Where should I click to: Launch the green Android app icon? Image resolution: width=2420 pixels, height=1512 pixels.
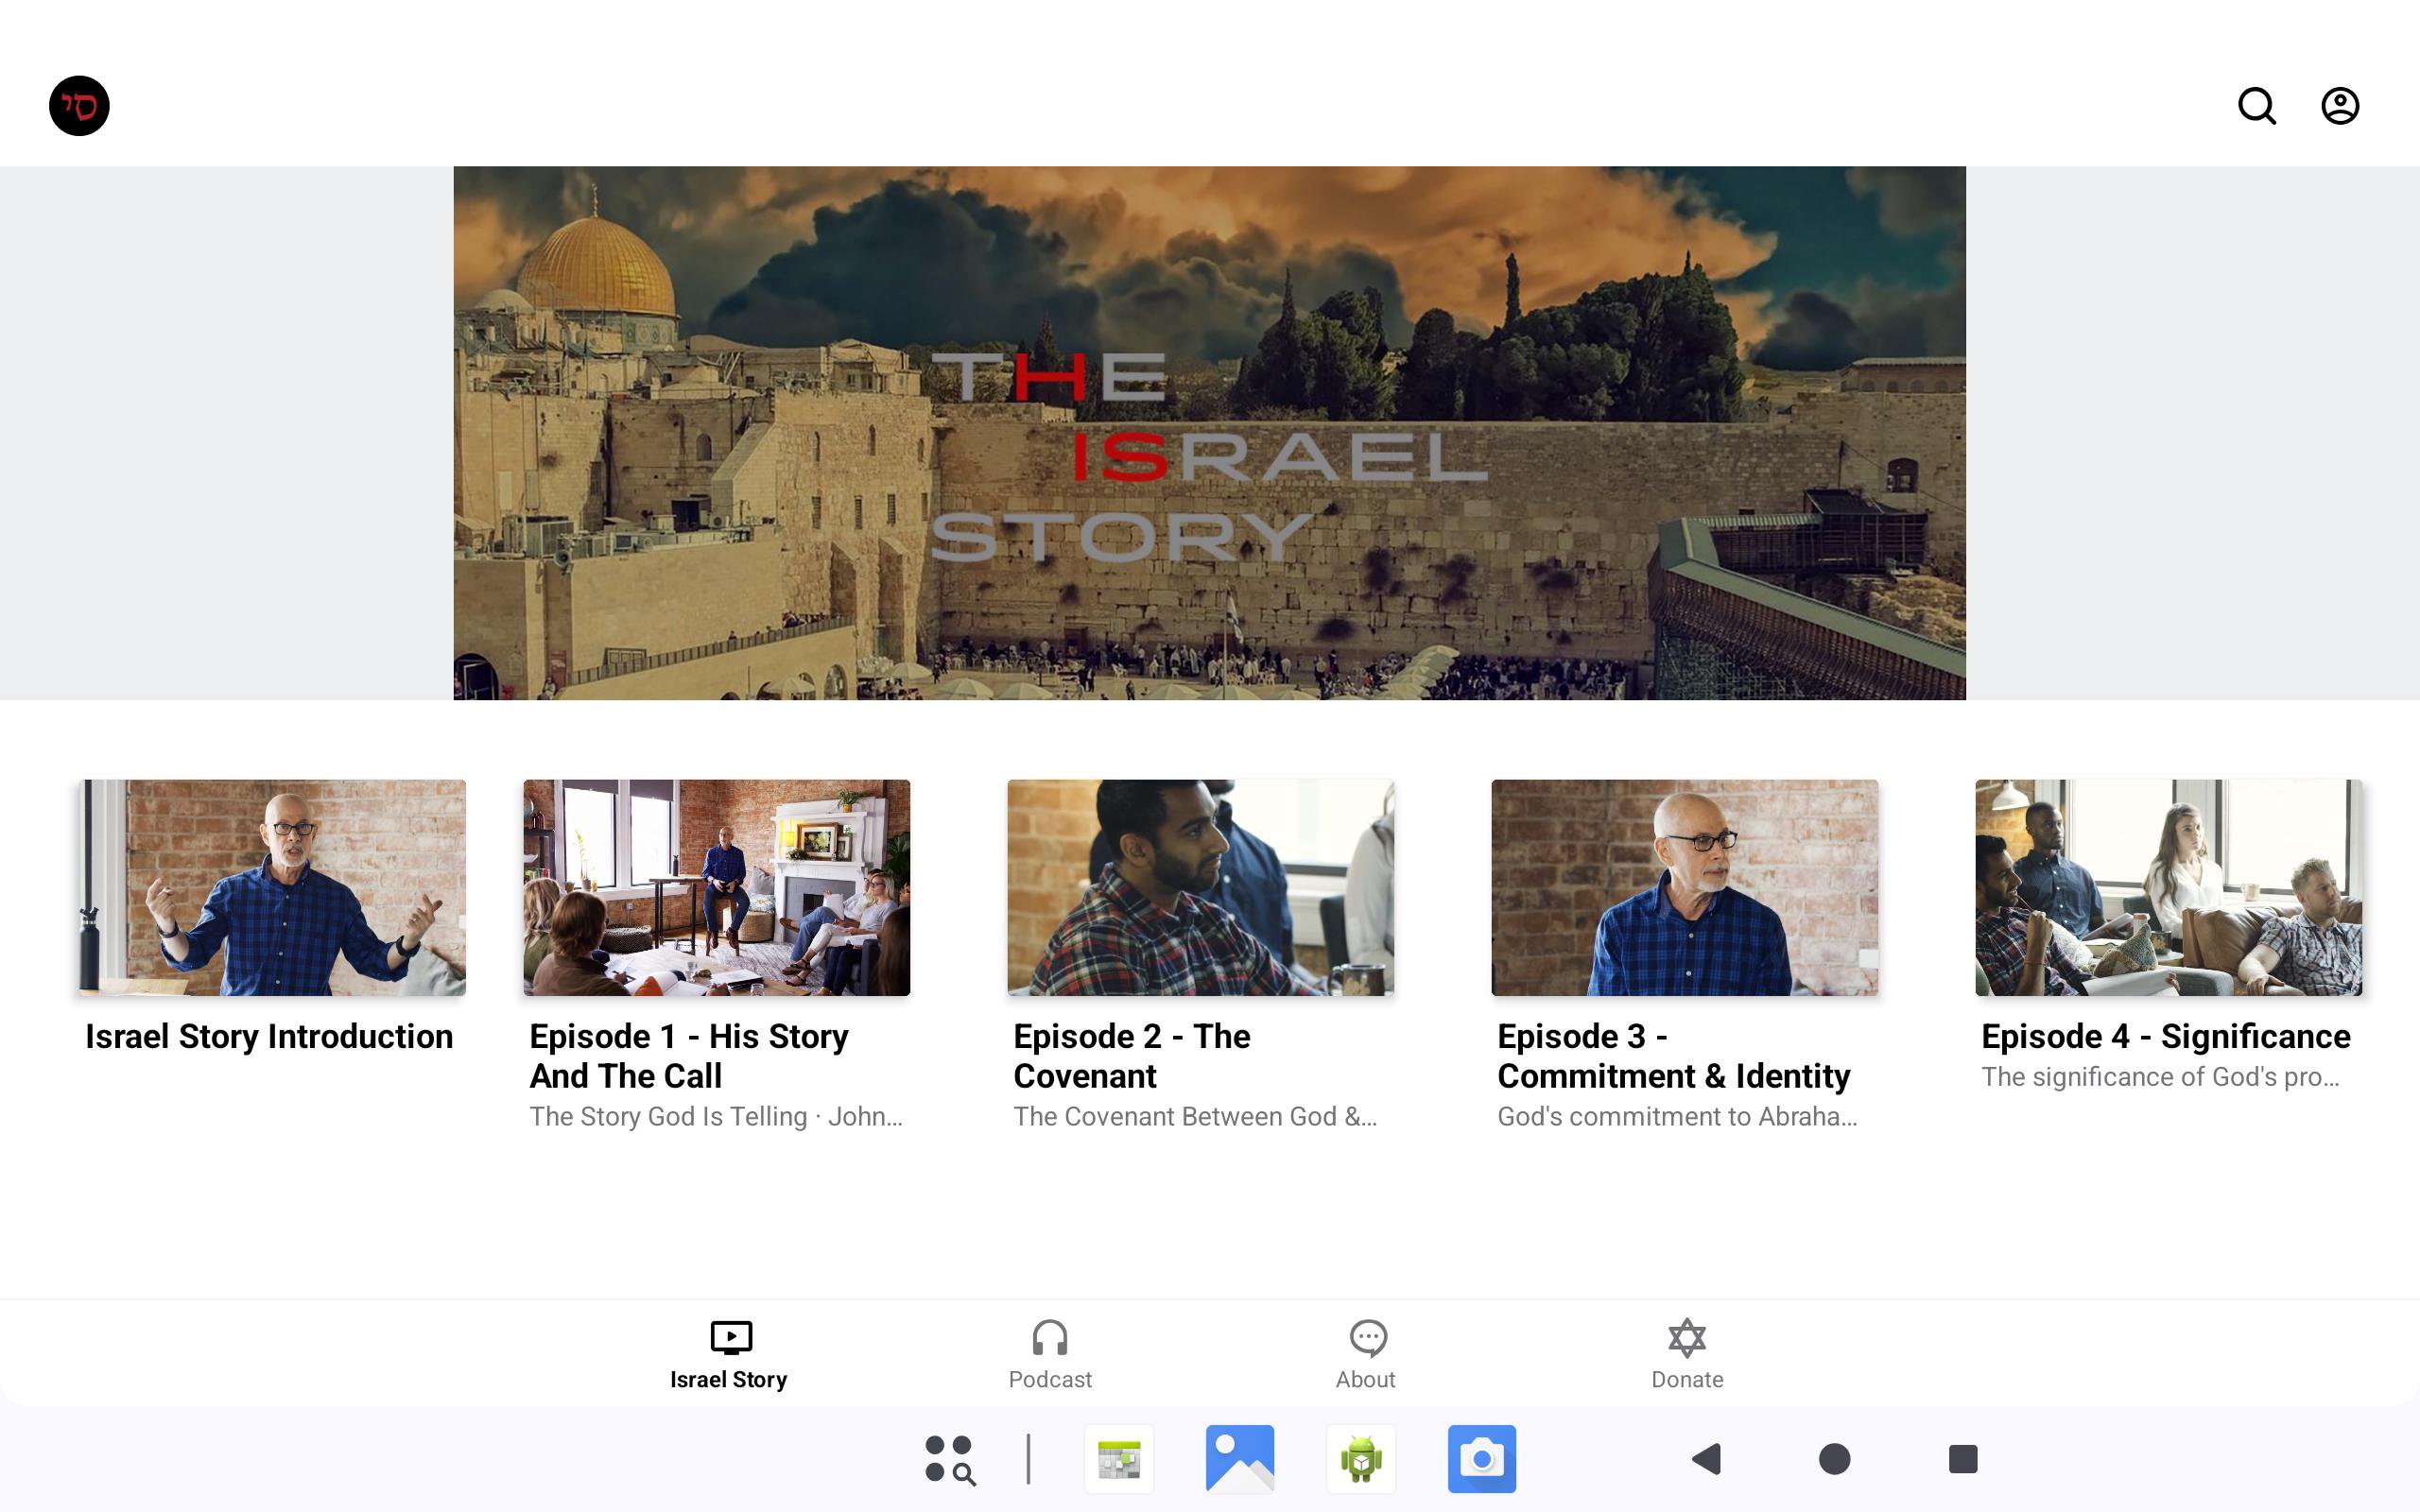pyautogui.click(x=1360, y=1459)
